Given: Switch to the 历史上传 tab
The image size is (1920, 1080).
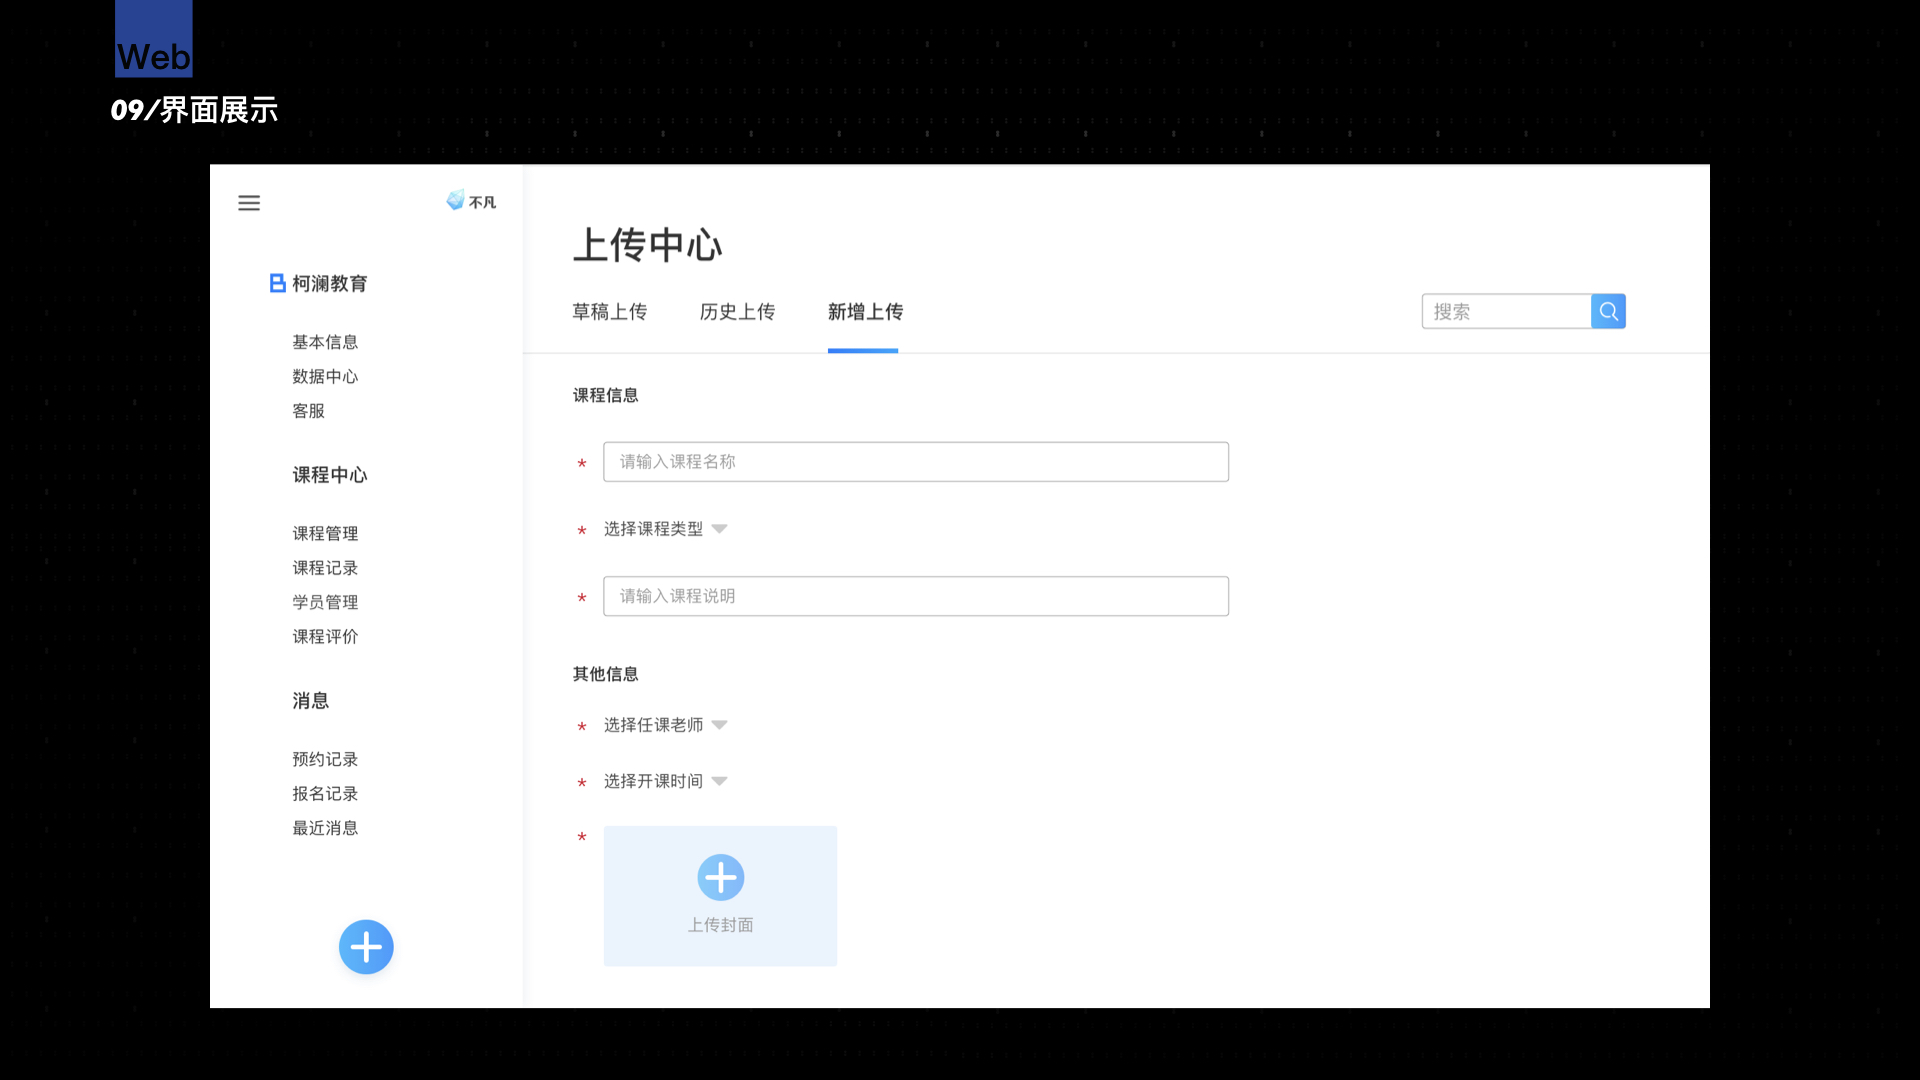Looking at the screenshot, I should tap(737, 312).
